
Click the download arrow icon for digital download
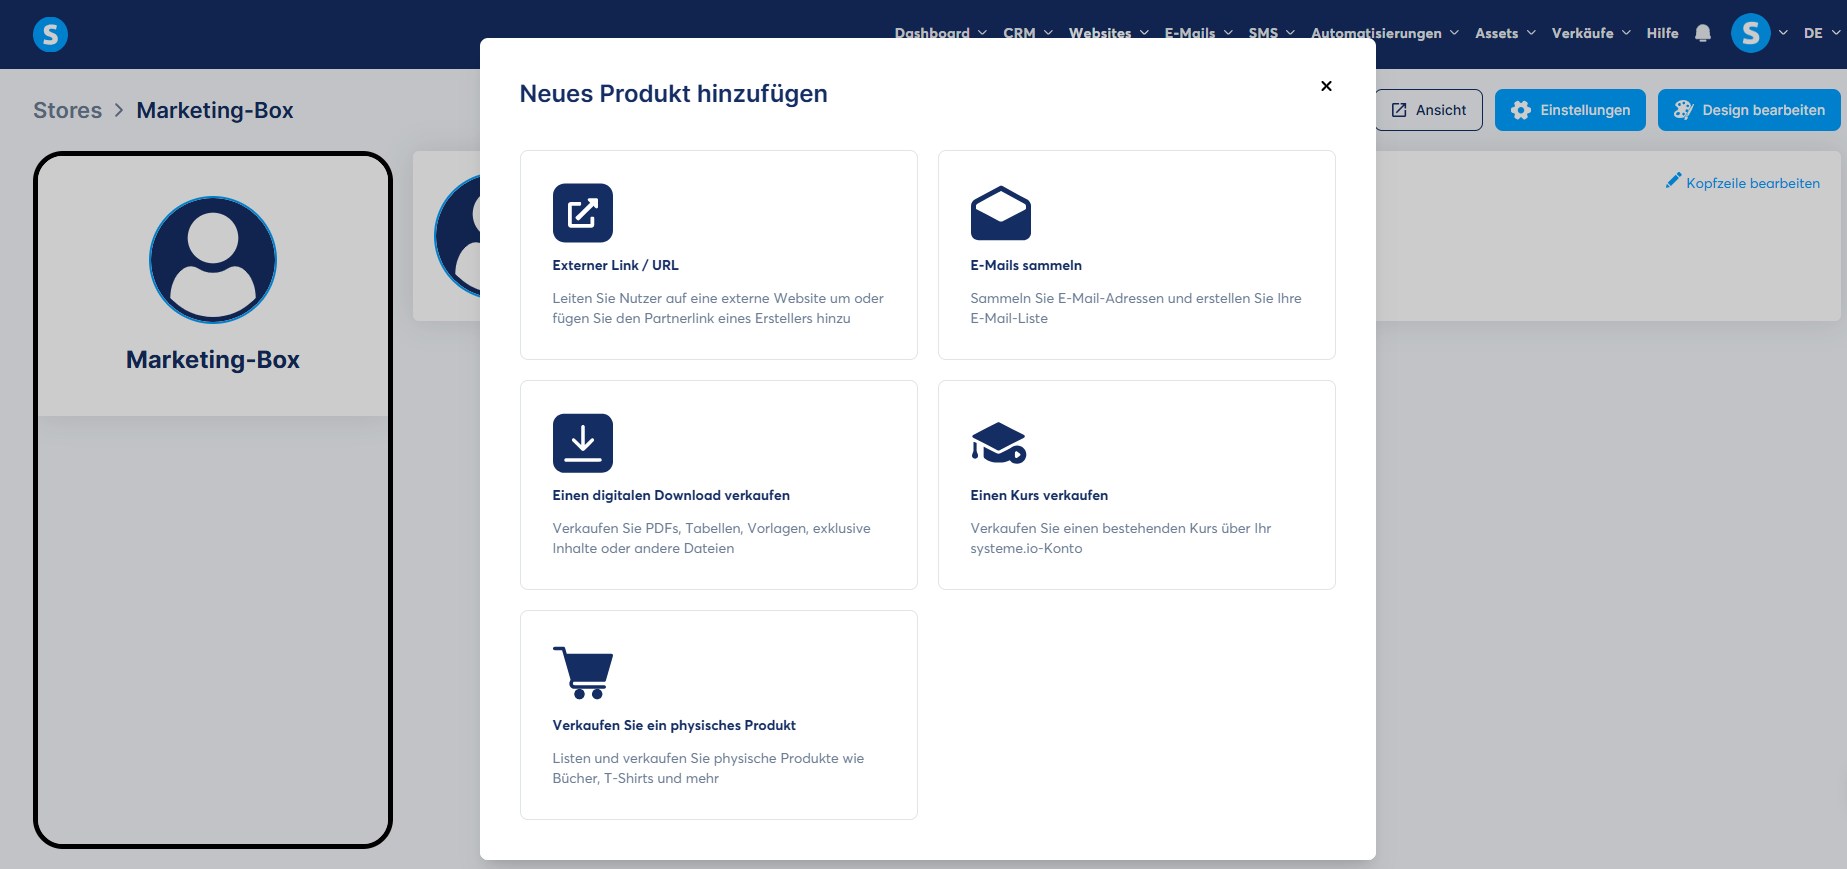[x=582, y=443]
